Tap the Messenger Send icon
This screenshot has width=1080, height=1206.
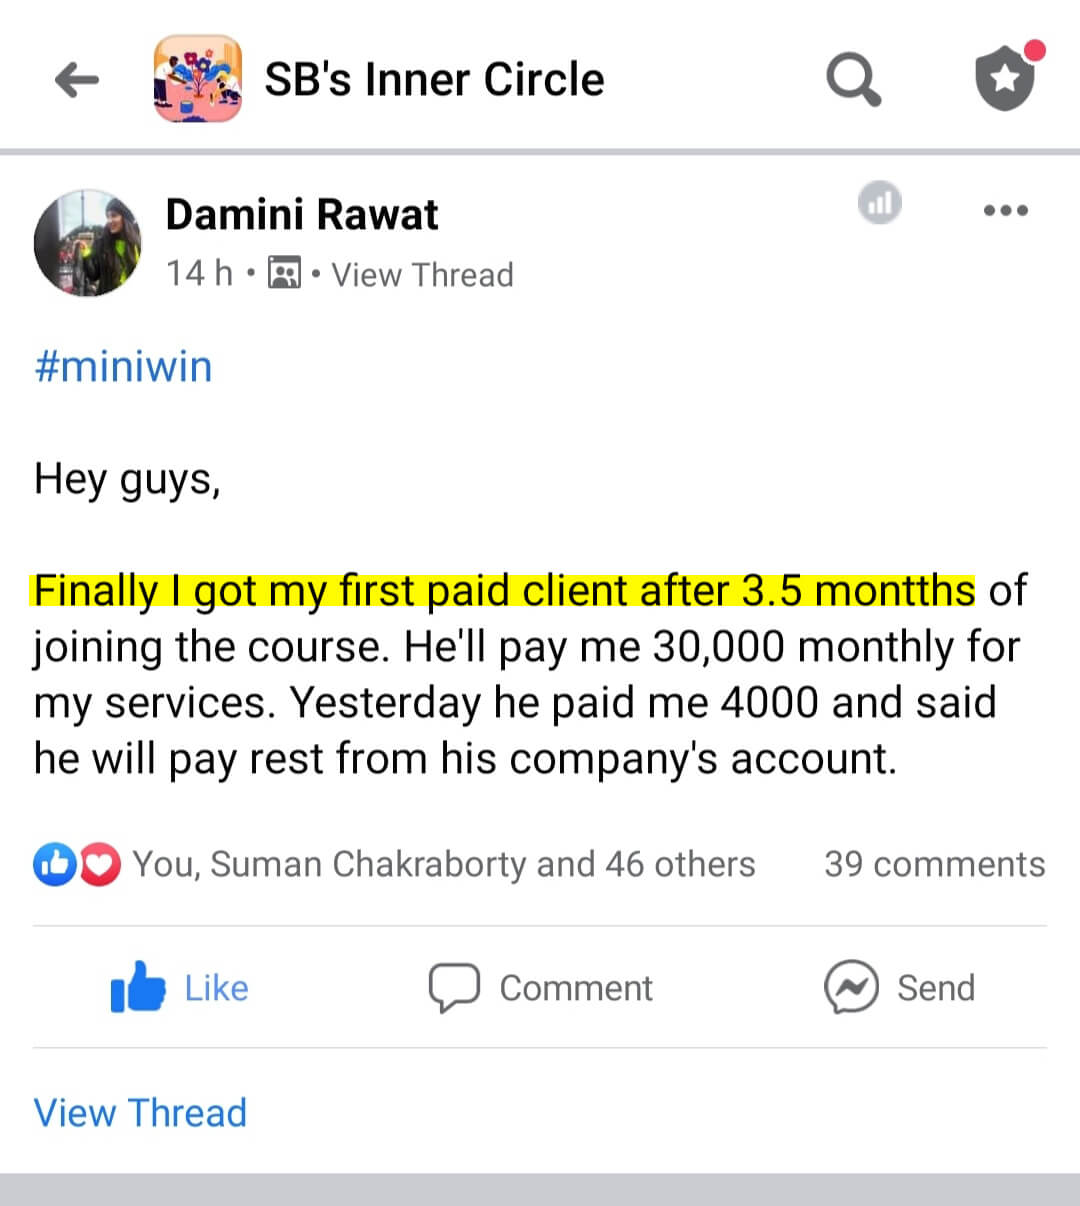[x=851, y=988]
